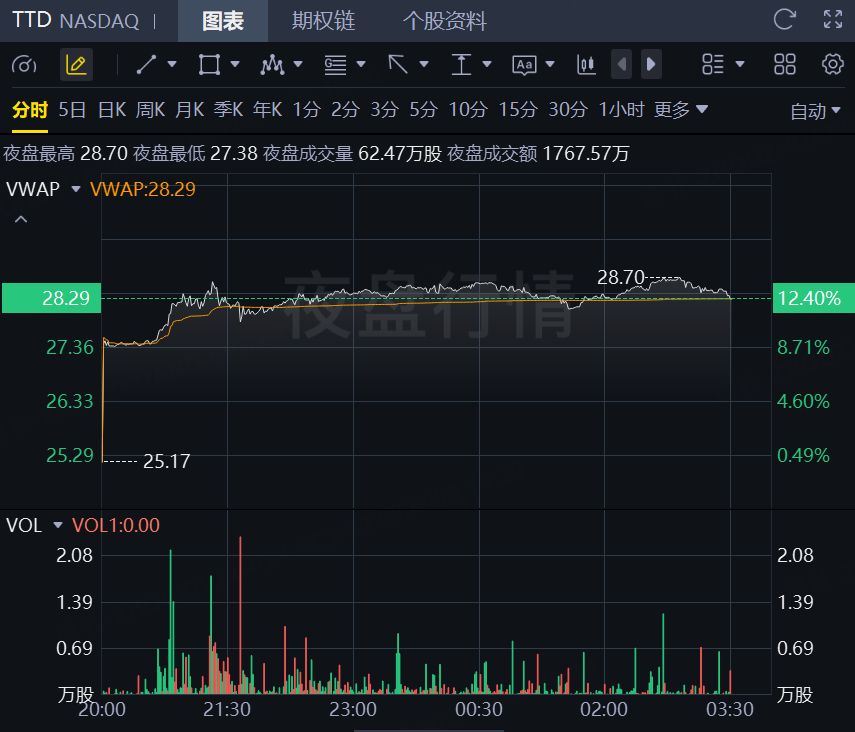Screen dimensions: 855x732
Task: Click the 21:30 time axis label
Action: coord(227,710)
